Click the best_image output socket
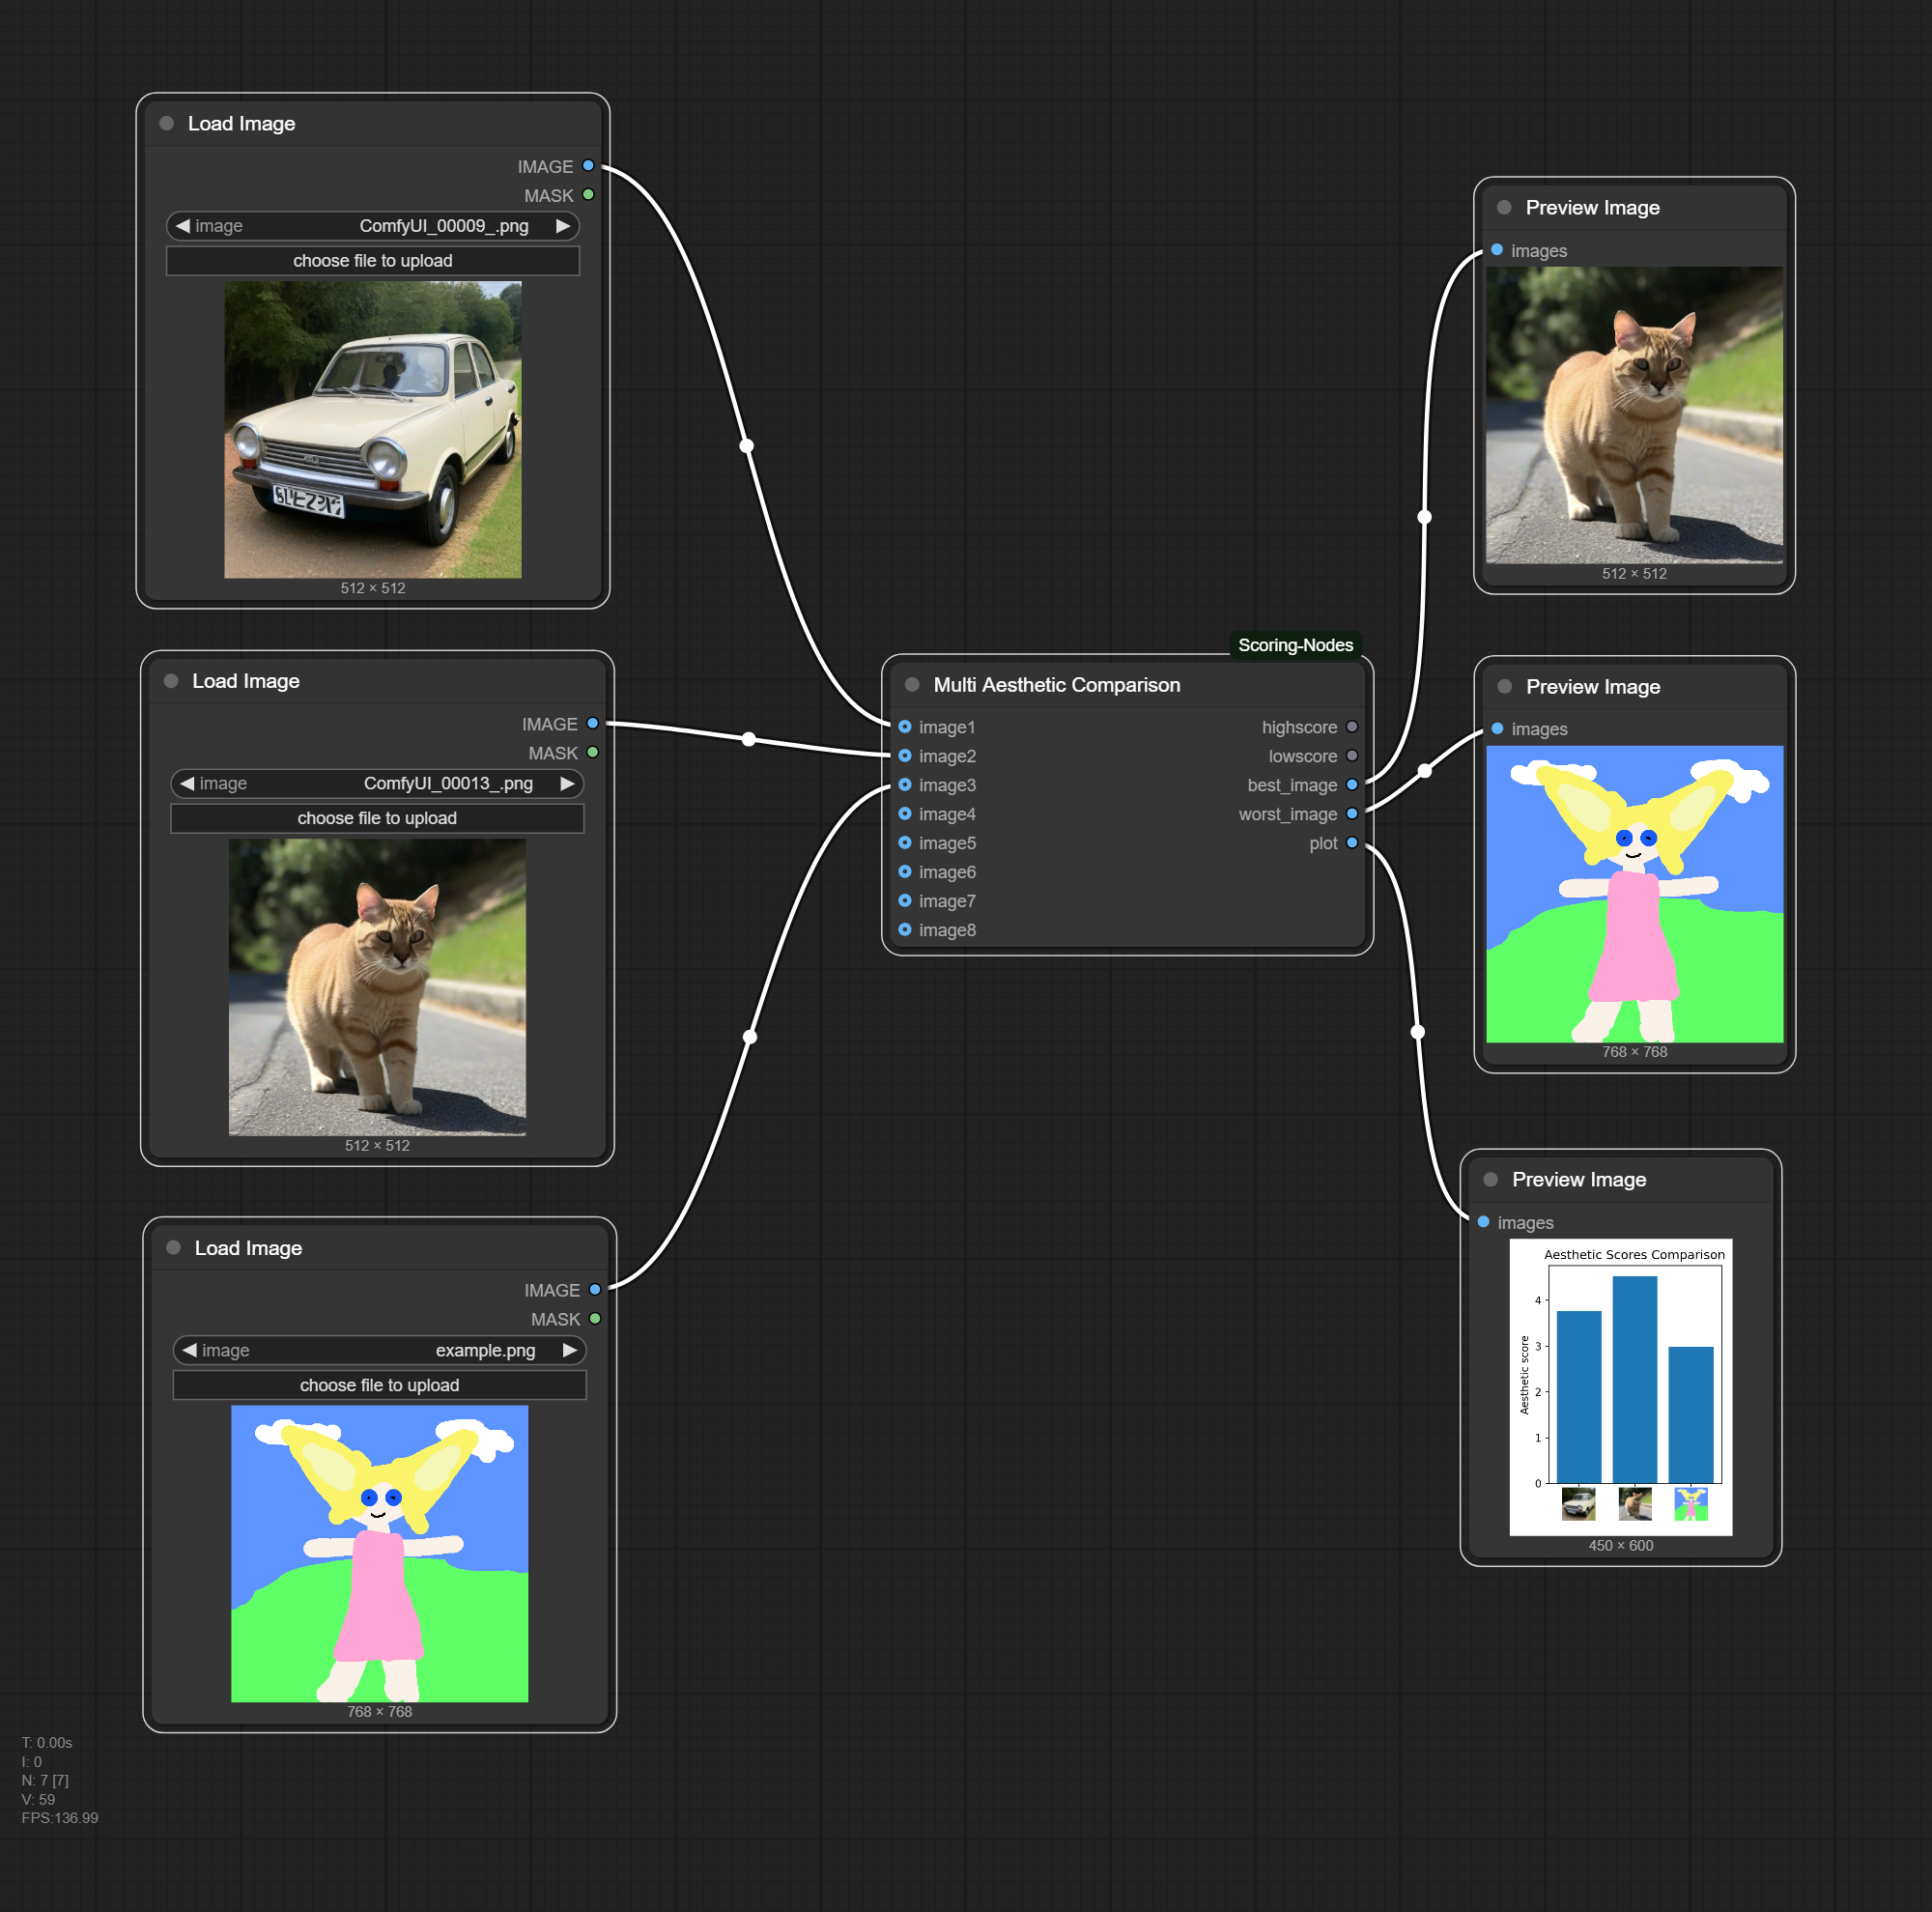 tap(1352, 785)
